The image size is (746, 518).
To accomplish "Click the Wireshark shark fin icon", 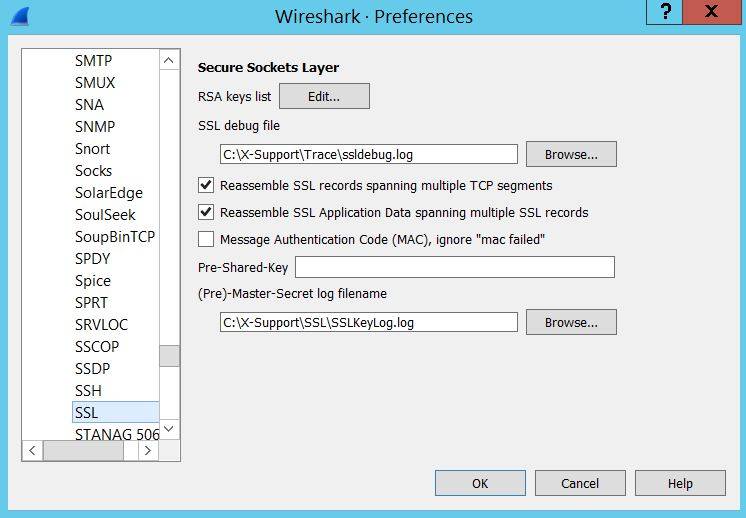I will pyautogui.click(x=20, y=17).
